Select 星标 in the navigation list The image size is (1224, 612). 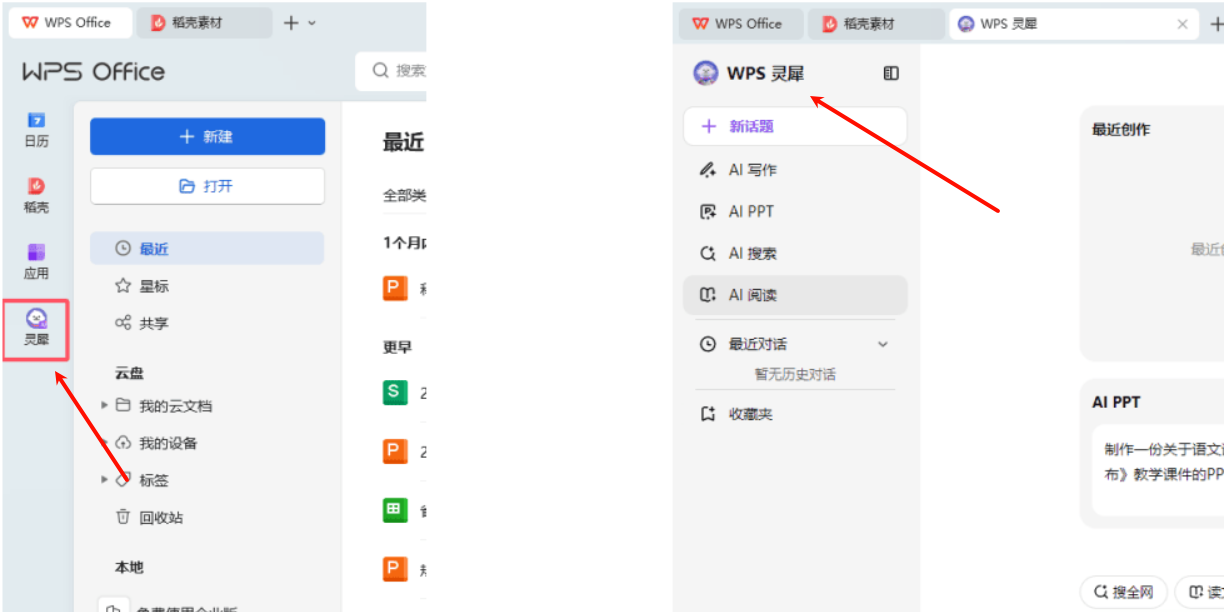point(154,286)
